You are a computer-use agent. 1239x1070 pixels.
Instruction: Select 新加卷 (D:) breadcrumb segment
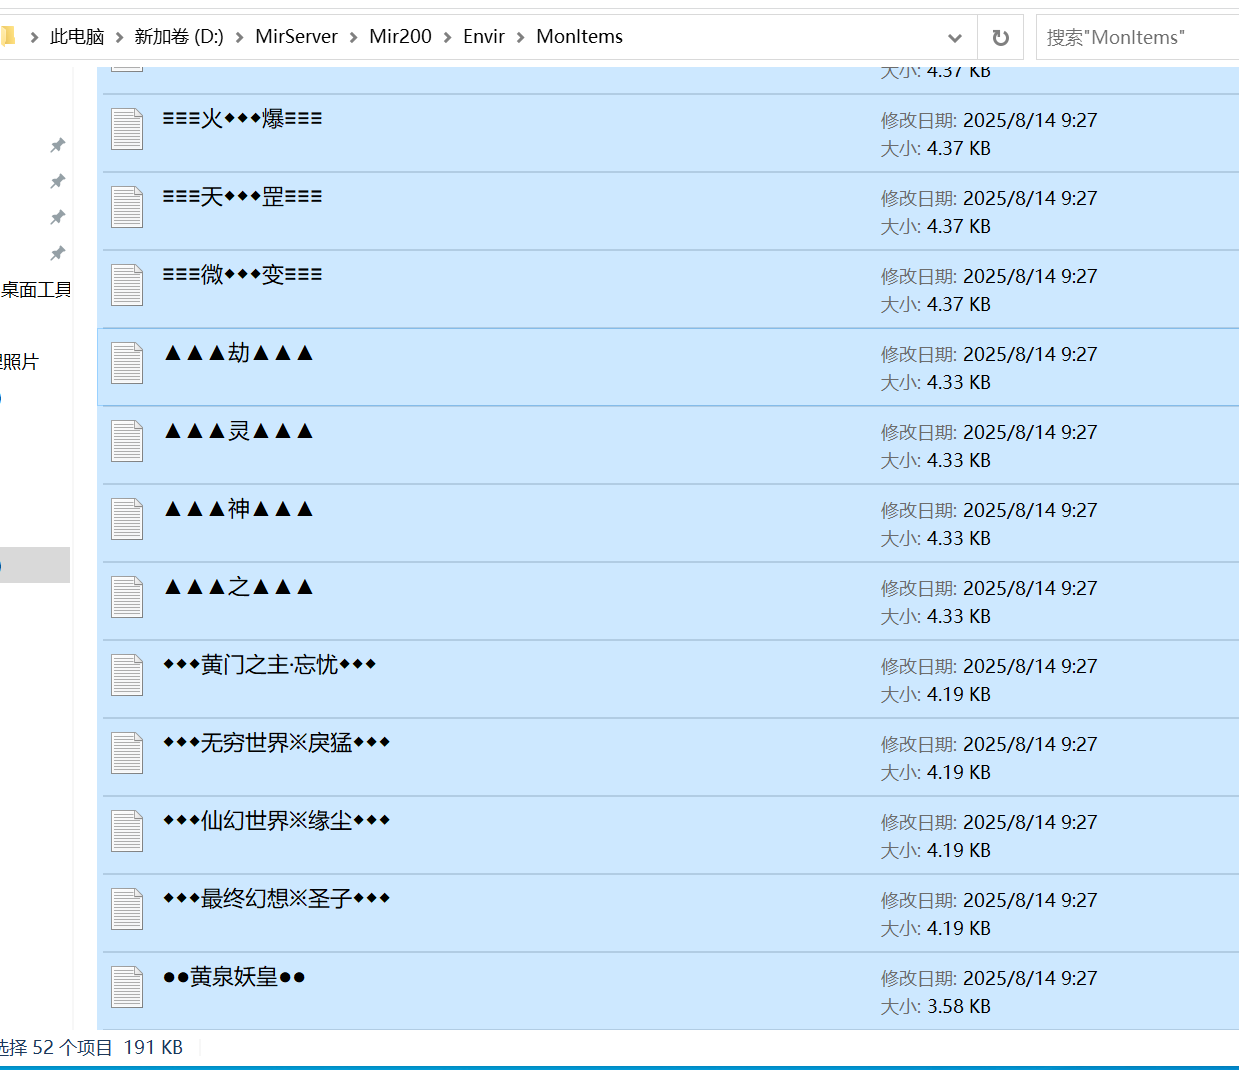click(179, 37)
